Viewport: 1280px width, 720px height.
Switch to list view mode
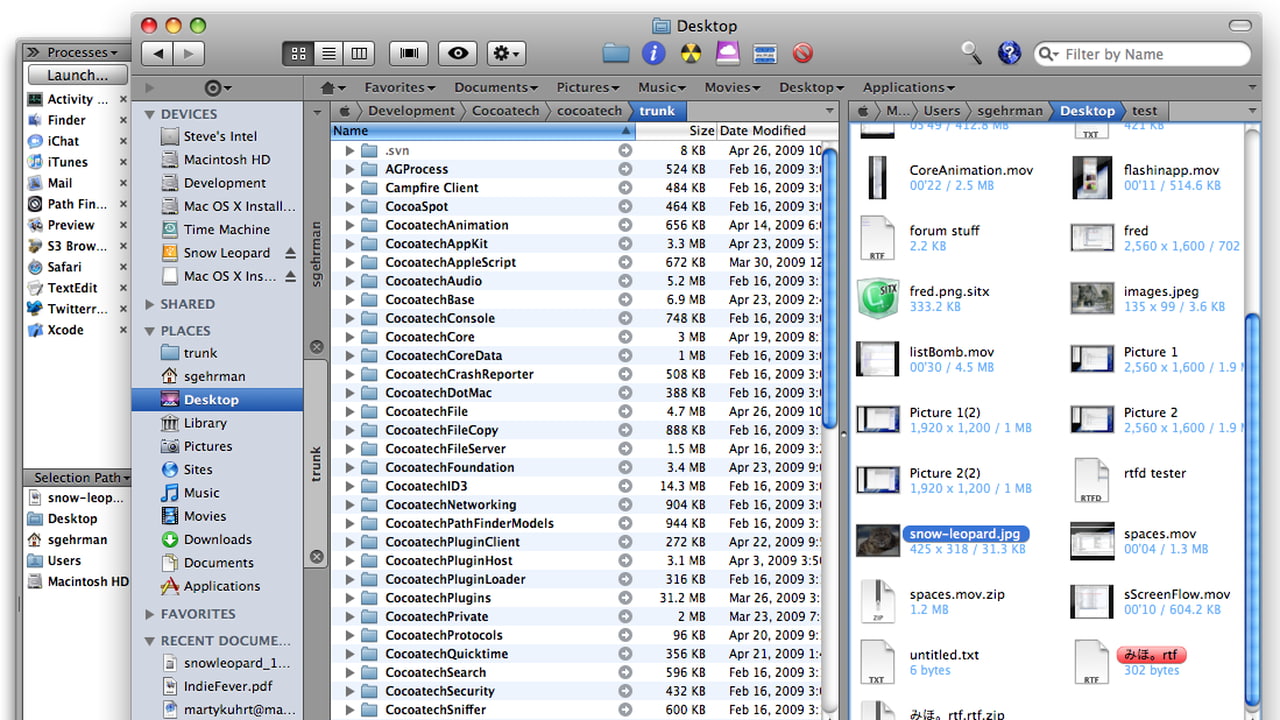pyautogui.click(x=328, y=53)
